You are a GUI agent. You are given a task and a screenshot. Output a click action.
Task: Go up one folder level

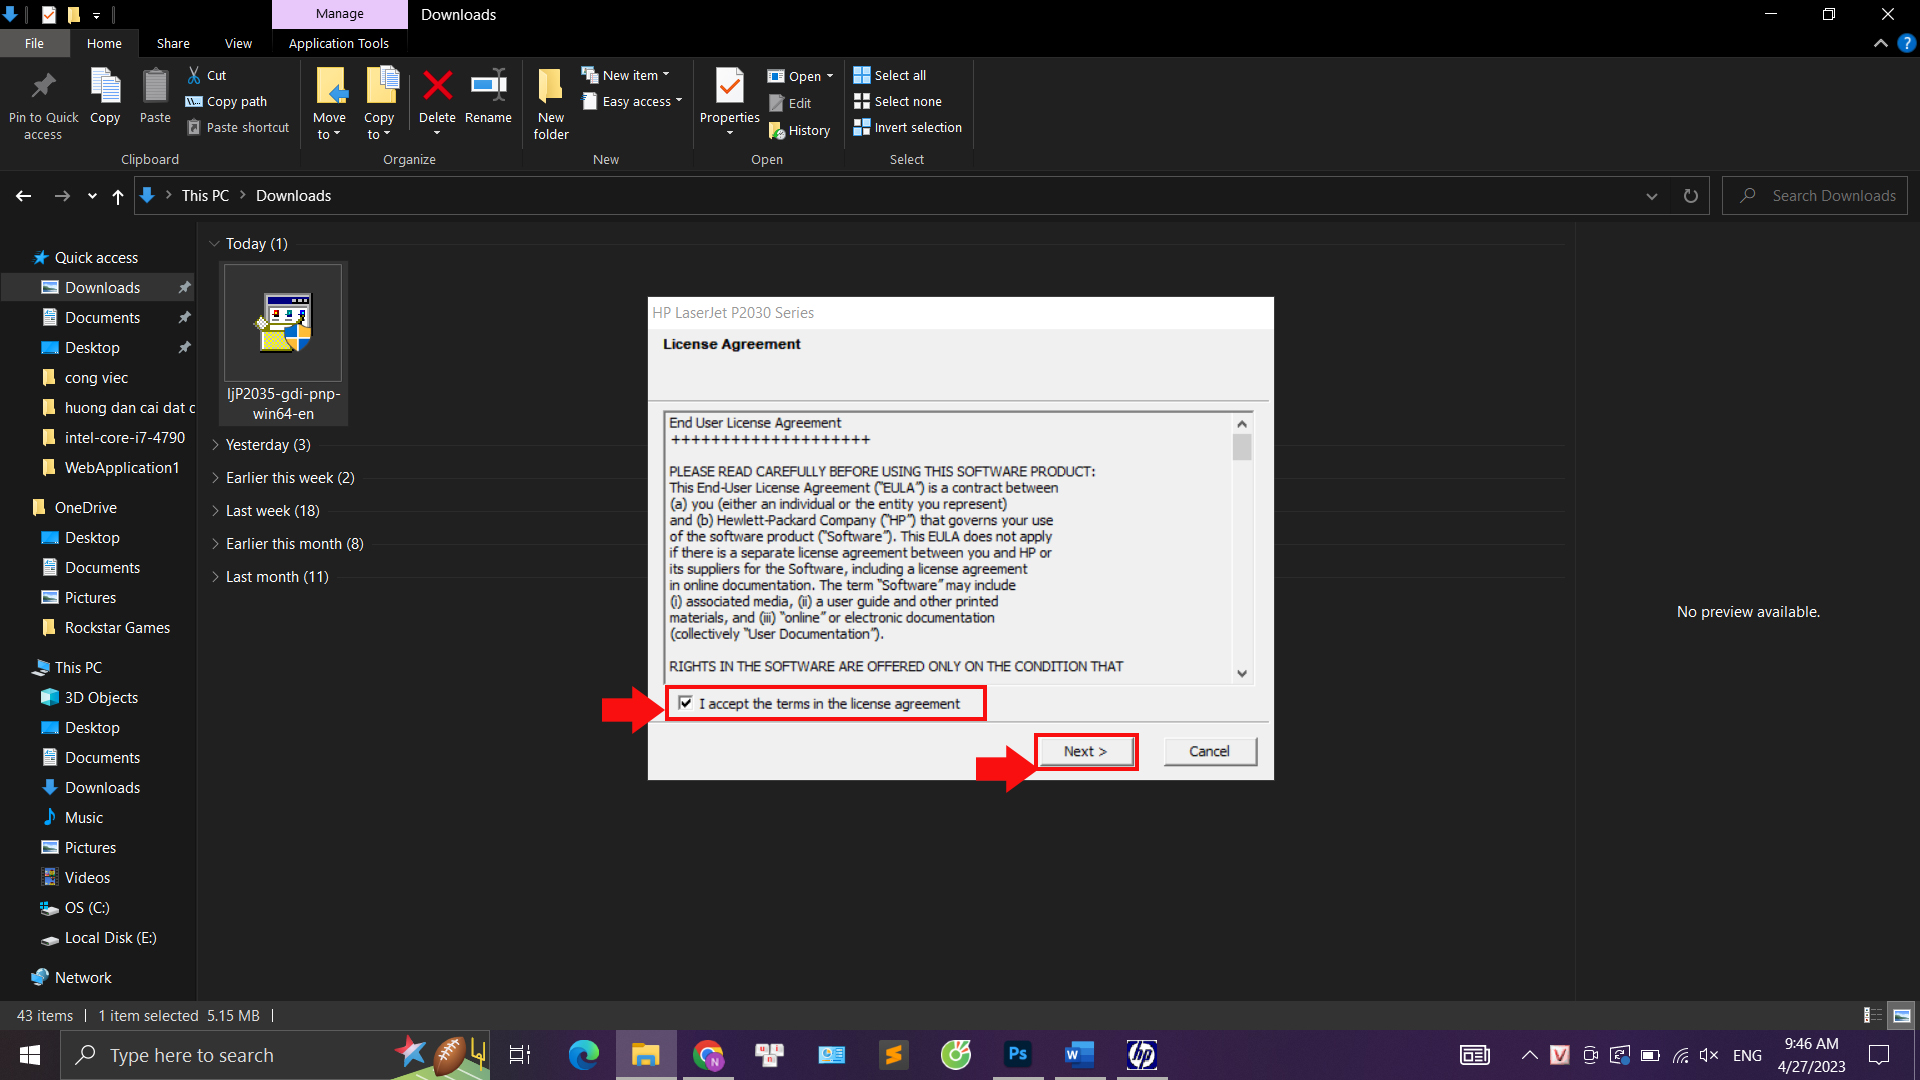click(118, 196)
